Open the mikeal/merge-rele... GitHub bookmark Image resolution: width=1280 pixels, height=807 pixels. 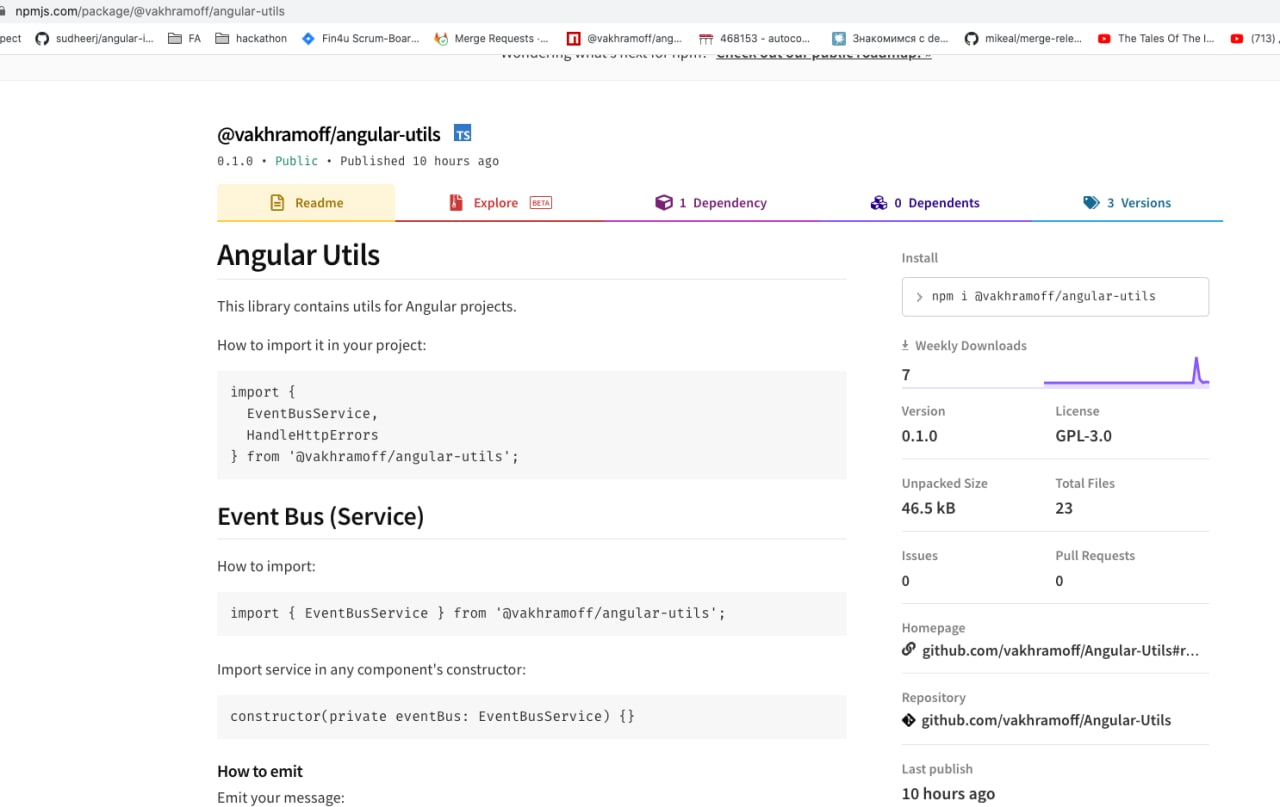1023,38
